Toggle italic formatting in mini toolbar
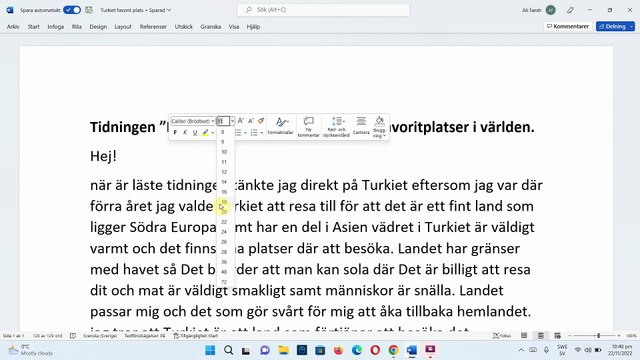 point(185,133)
